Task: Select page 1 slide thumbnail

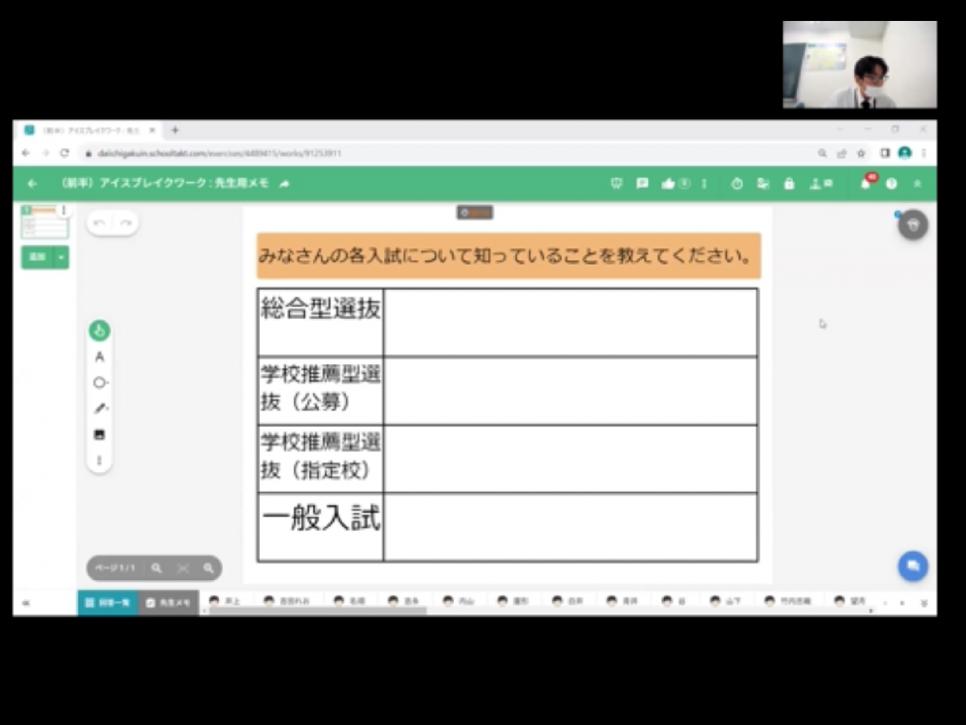Action: tap(44, 224)
